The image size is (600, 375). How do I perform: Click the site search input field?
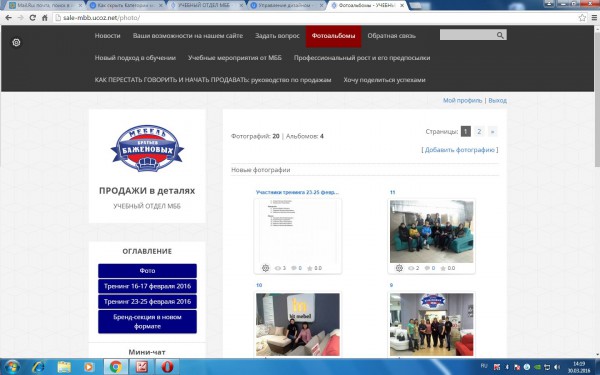pyautogui.click(x=468, y=35)
